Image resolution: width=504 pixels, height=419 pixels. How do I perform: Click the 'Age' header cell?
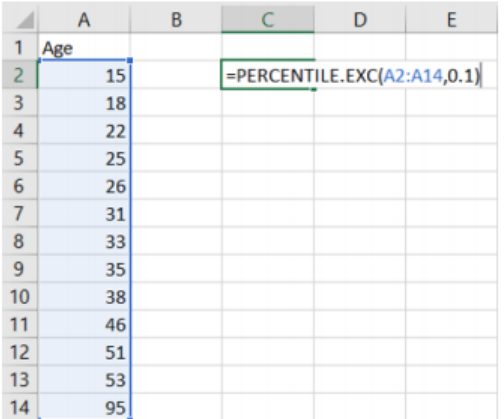[84, 47]
